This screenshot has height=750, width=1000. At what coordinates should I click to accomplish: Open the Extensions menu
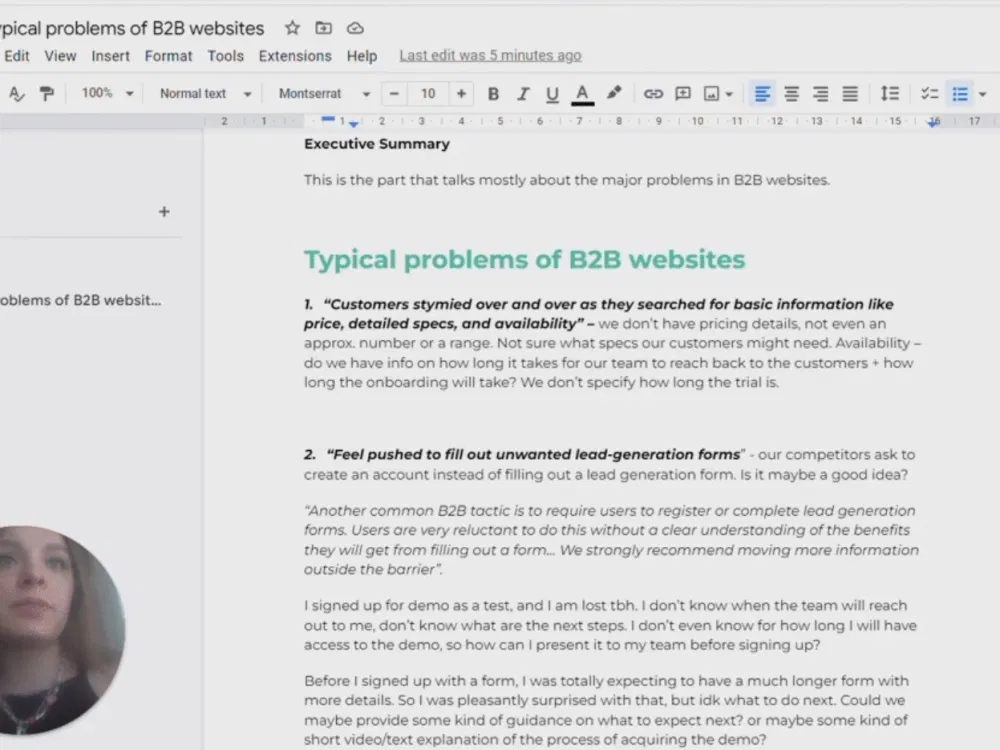pos(295,56)
